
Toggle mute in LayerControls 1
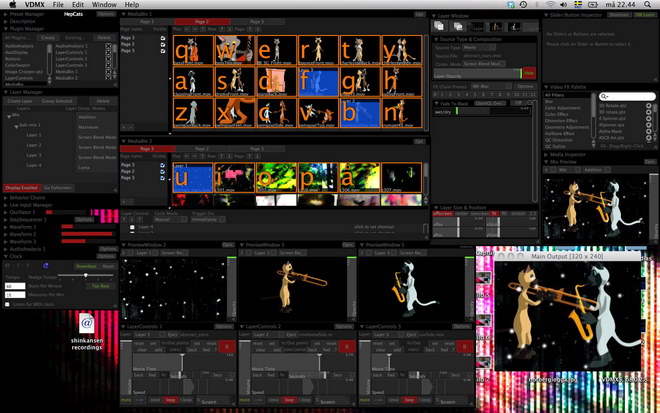click(126, 400)
